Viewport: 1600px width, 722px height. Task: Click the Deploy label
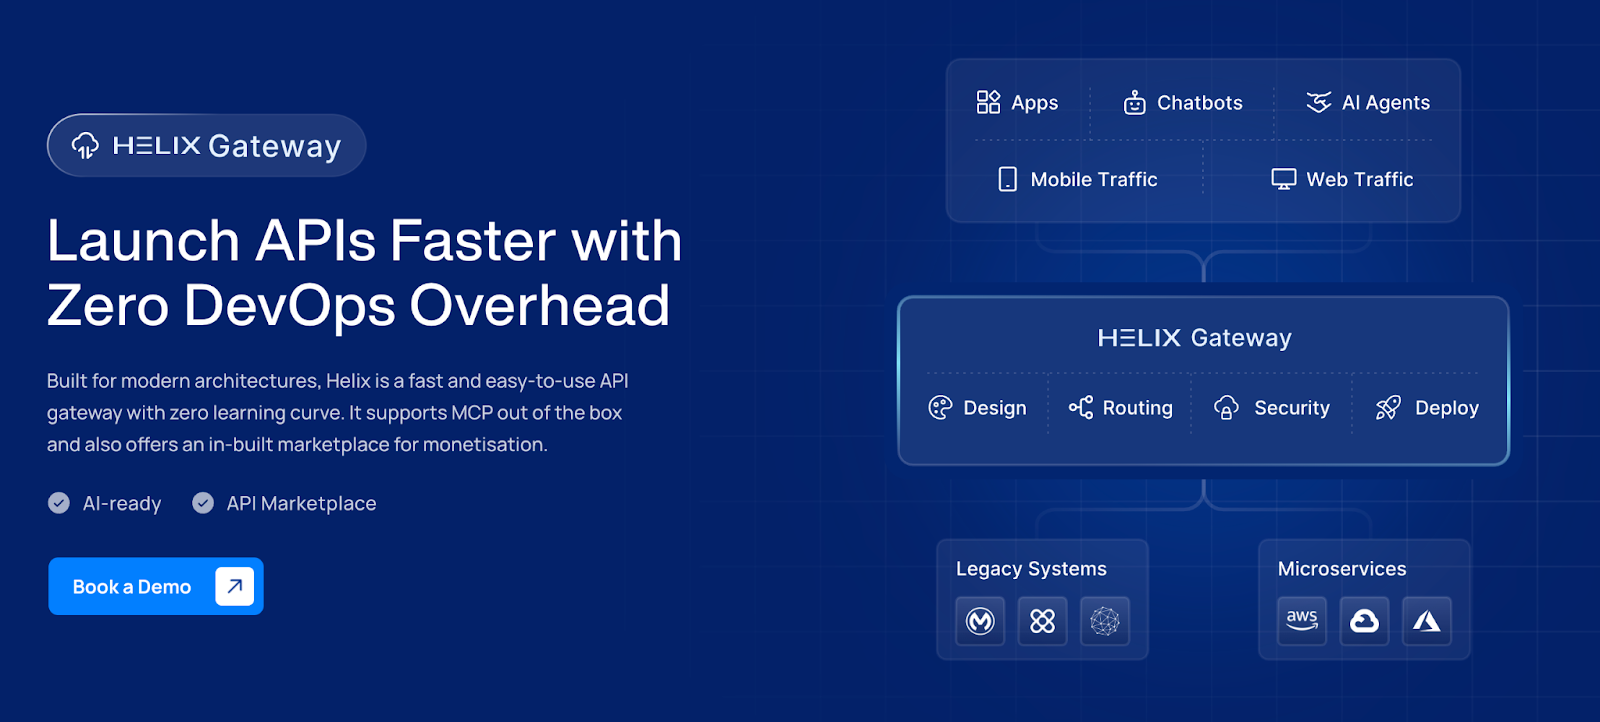1447,408
